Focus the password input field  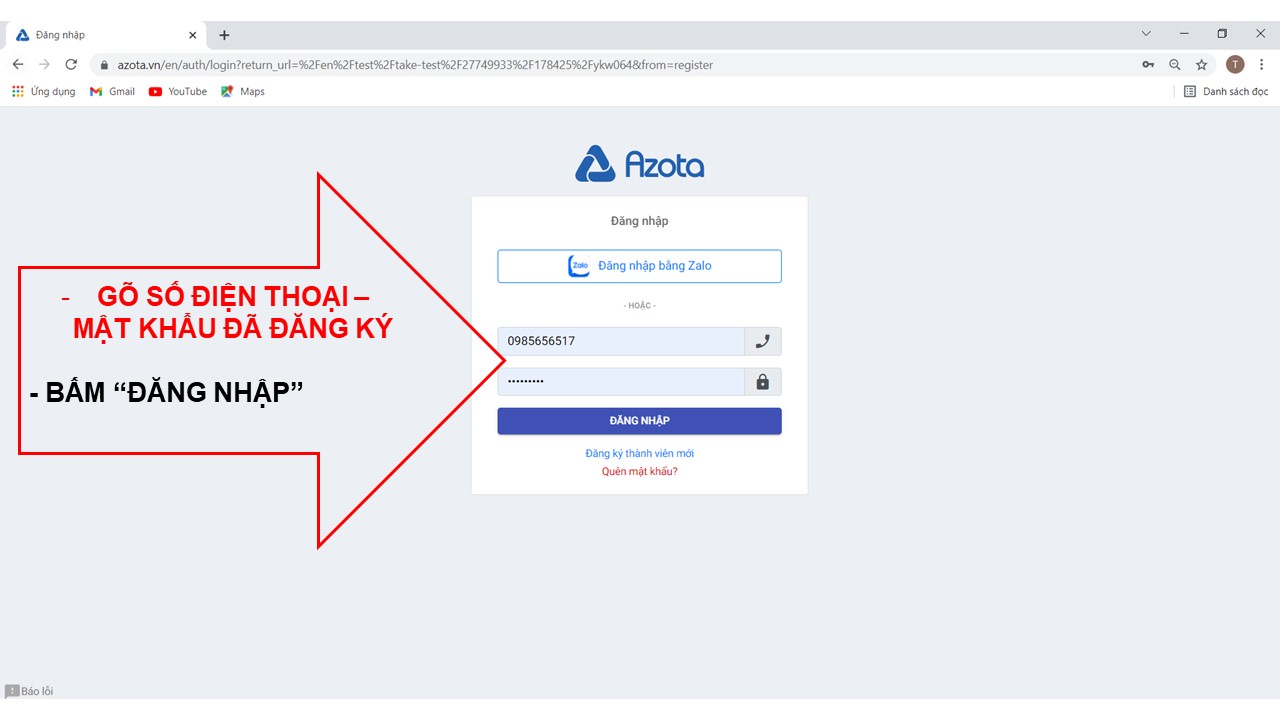(621, 382)
